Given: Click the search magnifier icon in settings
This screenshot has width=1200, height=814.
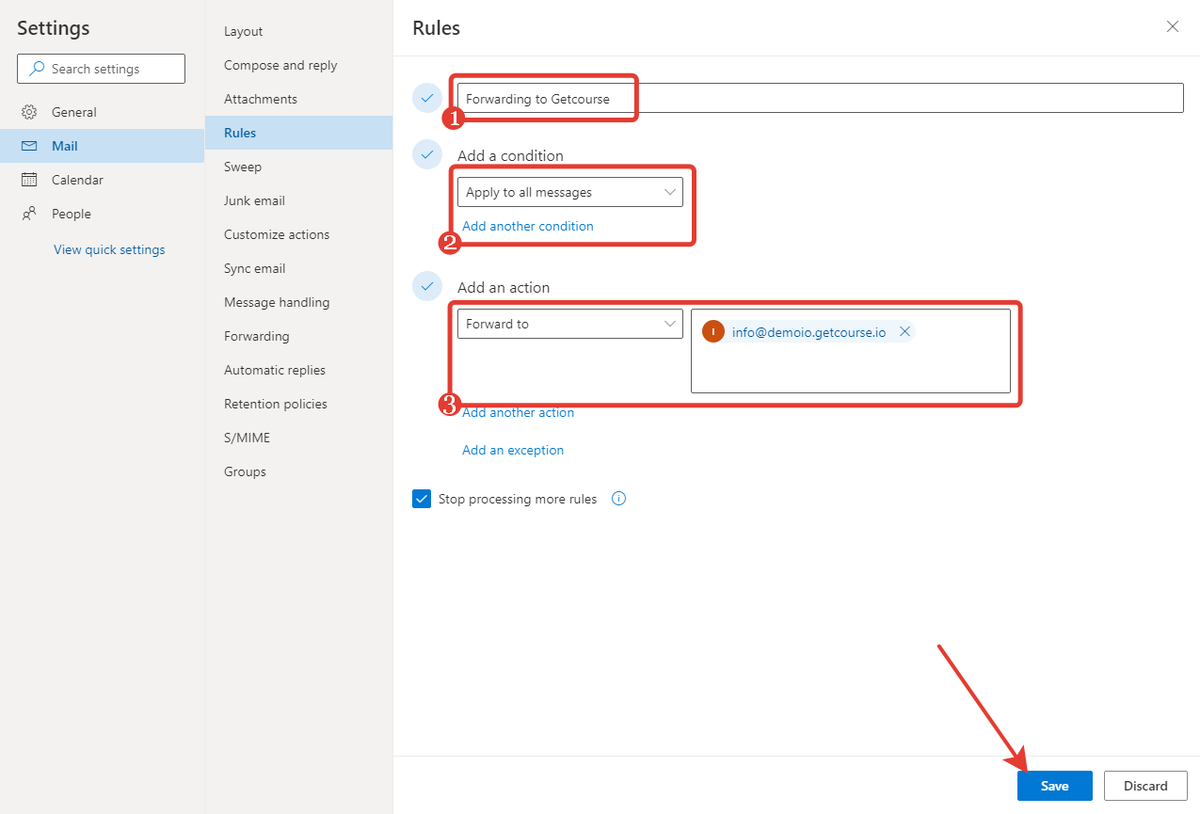Looking at the screenshot, I should click(37, 69).
